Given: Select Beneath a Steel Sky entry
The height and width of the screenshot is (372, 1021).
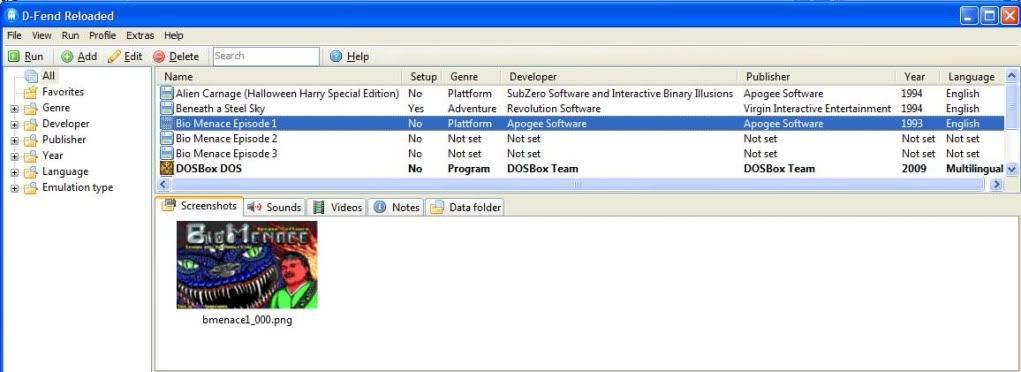Looking at the screenshot, I should (220, 108).
